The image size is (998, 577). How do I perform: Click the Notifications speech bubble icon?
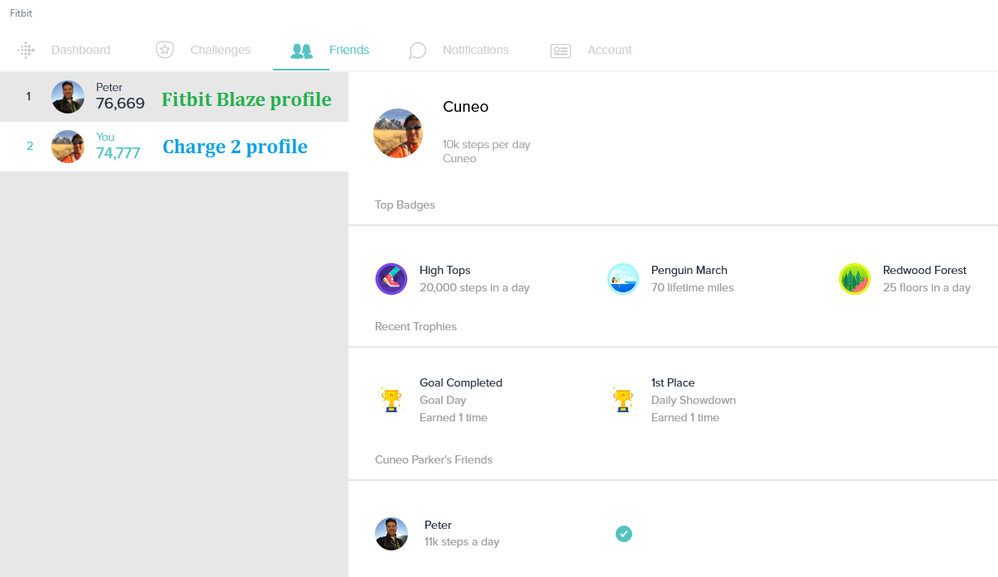417,50
